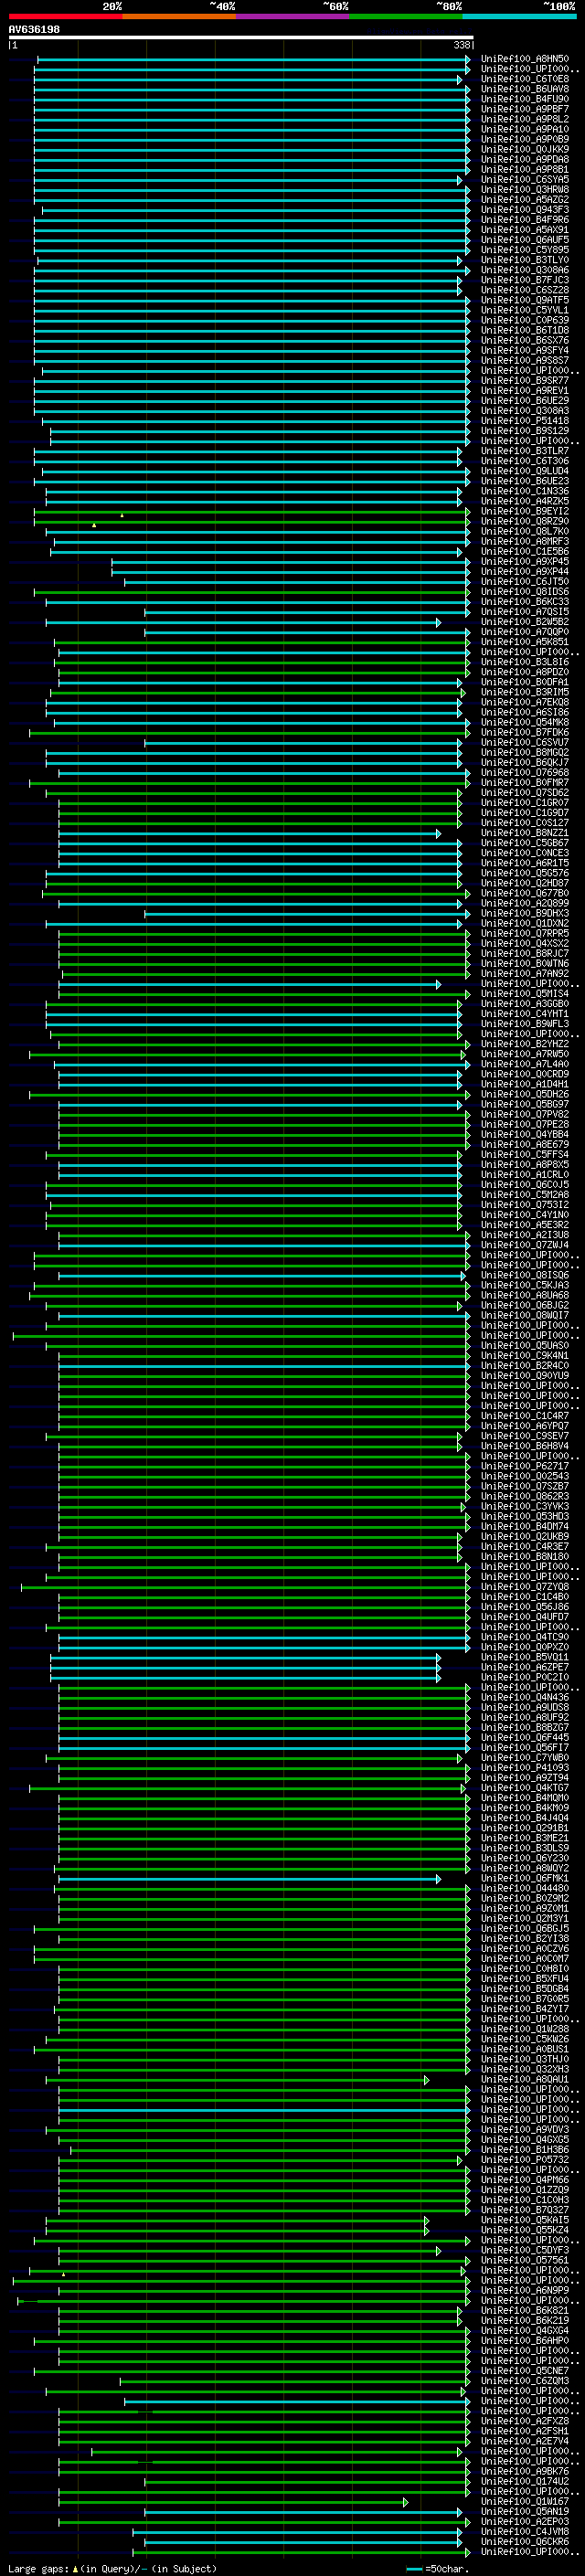Click the cyan alignment bar for UniRef100_A8HN50
This screenshot has width=585, height=2576.
[x=253, y=60]
